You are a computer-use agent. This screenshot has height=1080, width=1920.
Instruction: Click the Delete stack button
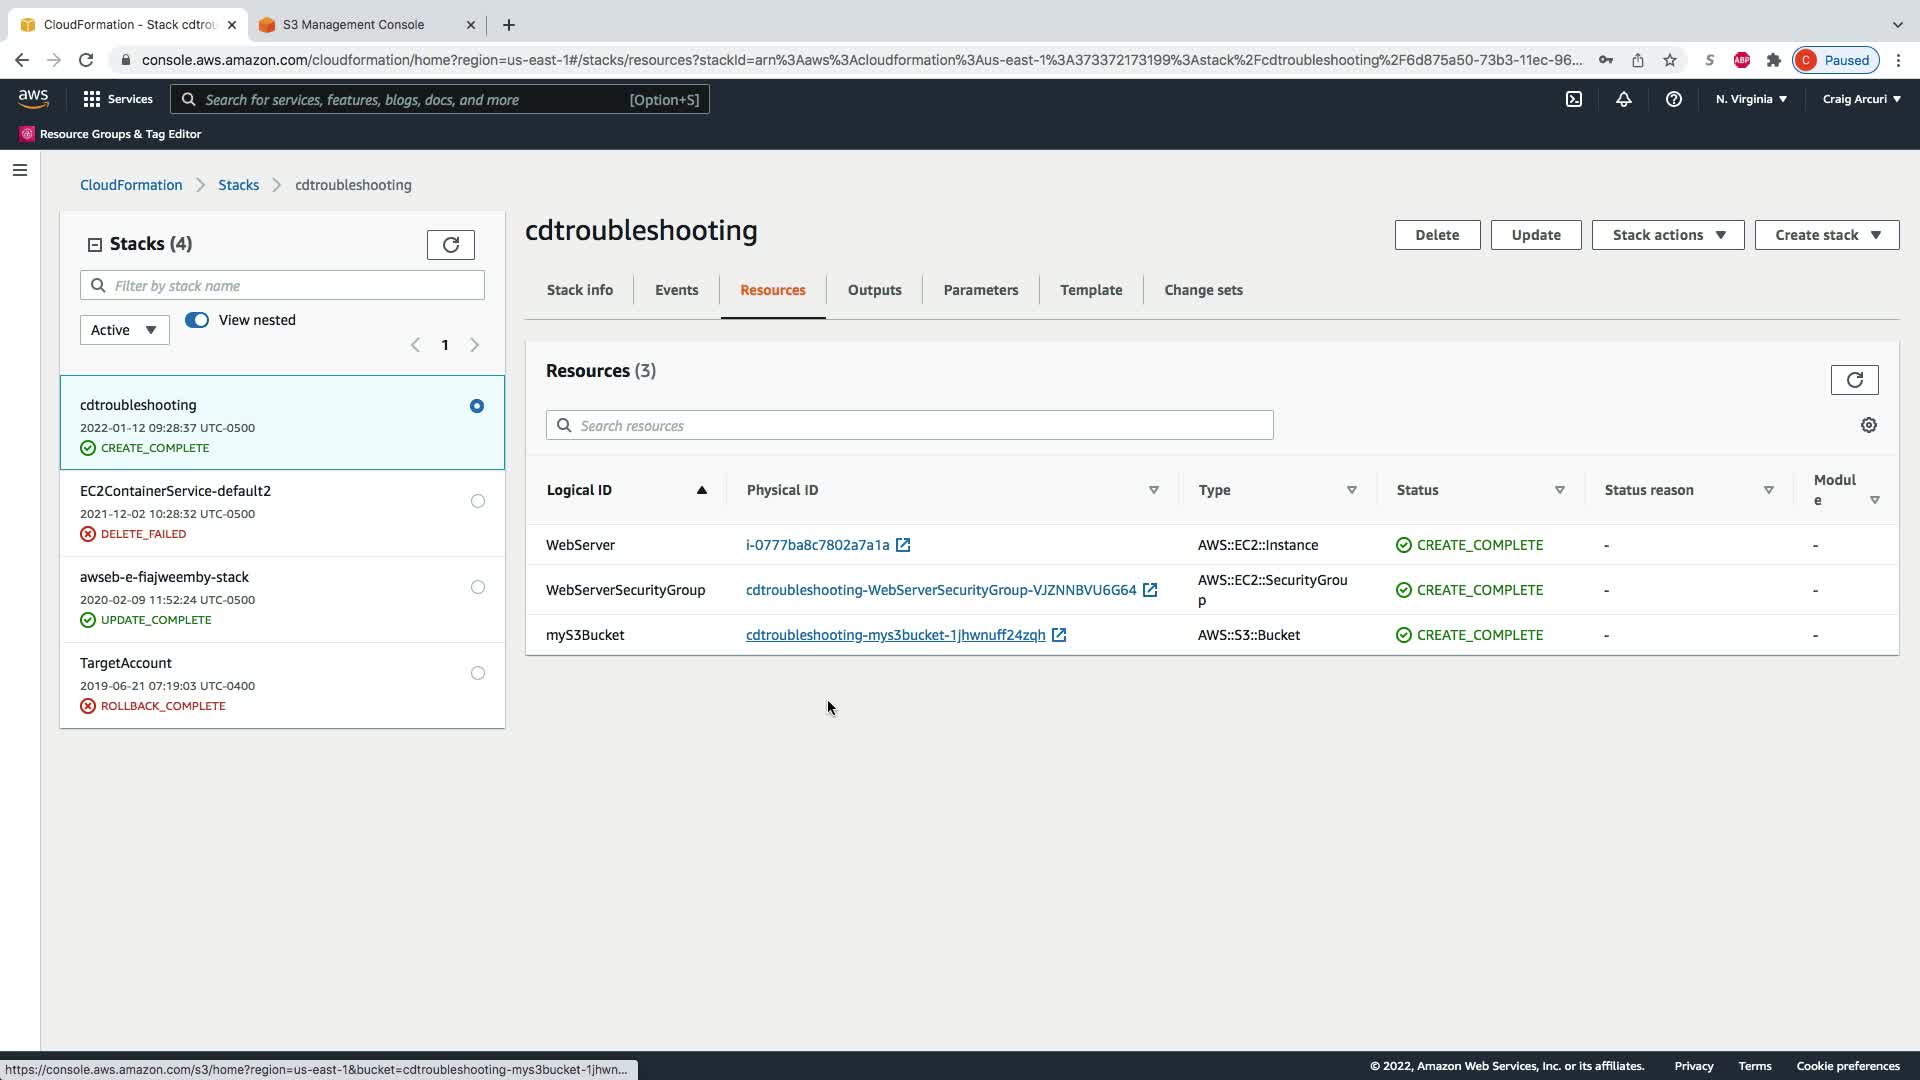(1437, 235)
